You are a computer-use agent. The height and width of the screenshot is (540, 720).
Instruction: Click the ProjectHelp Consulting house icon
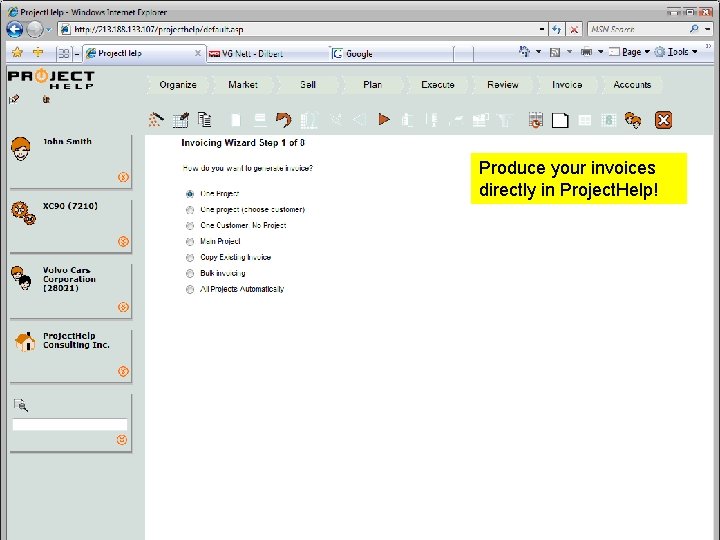click(x=25, y=342)
